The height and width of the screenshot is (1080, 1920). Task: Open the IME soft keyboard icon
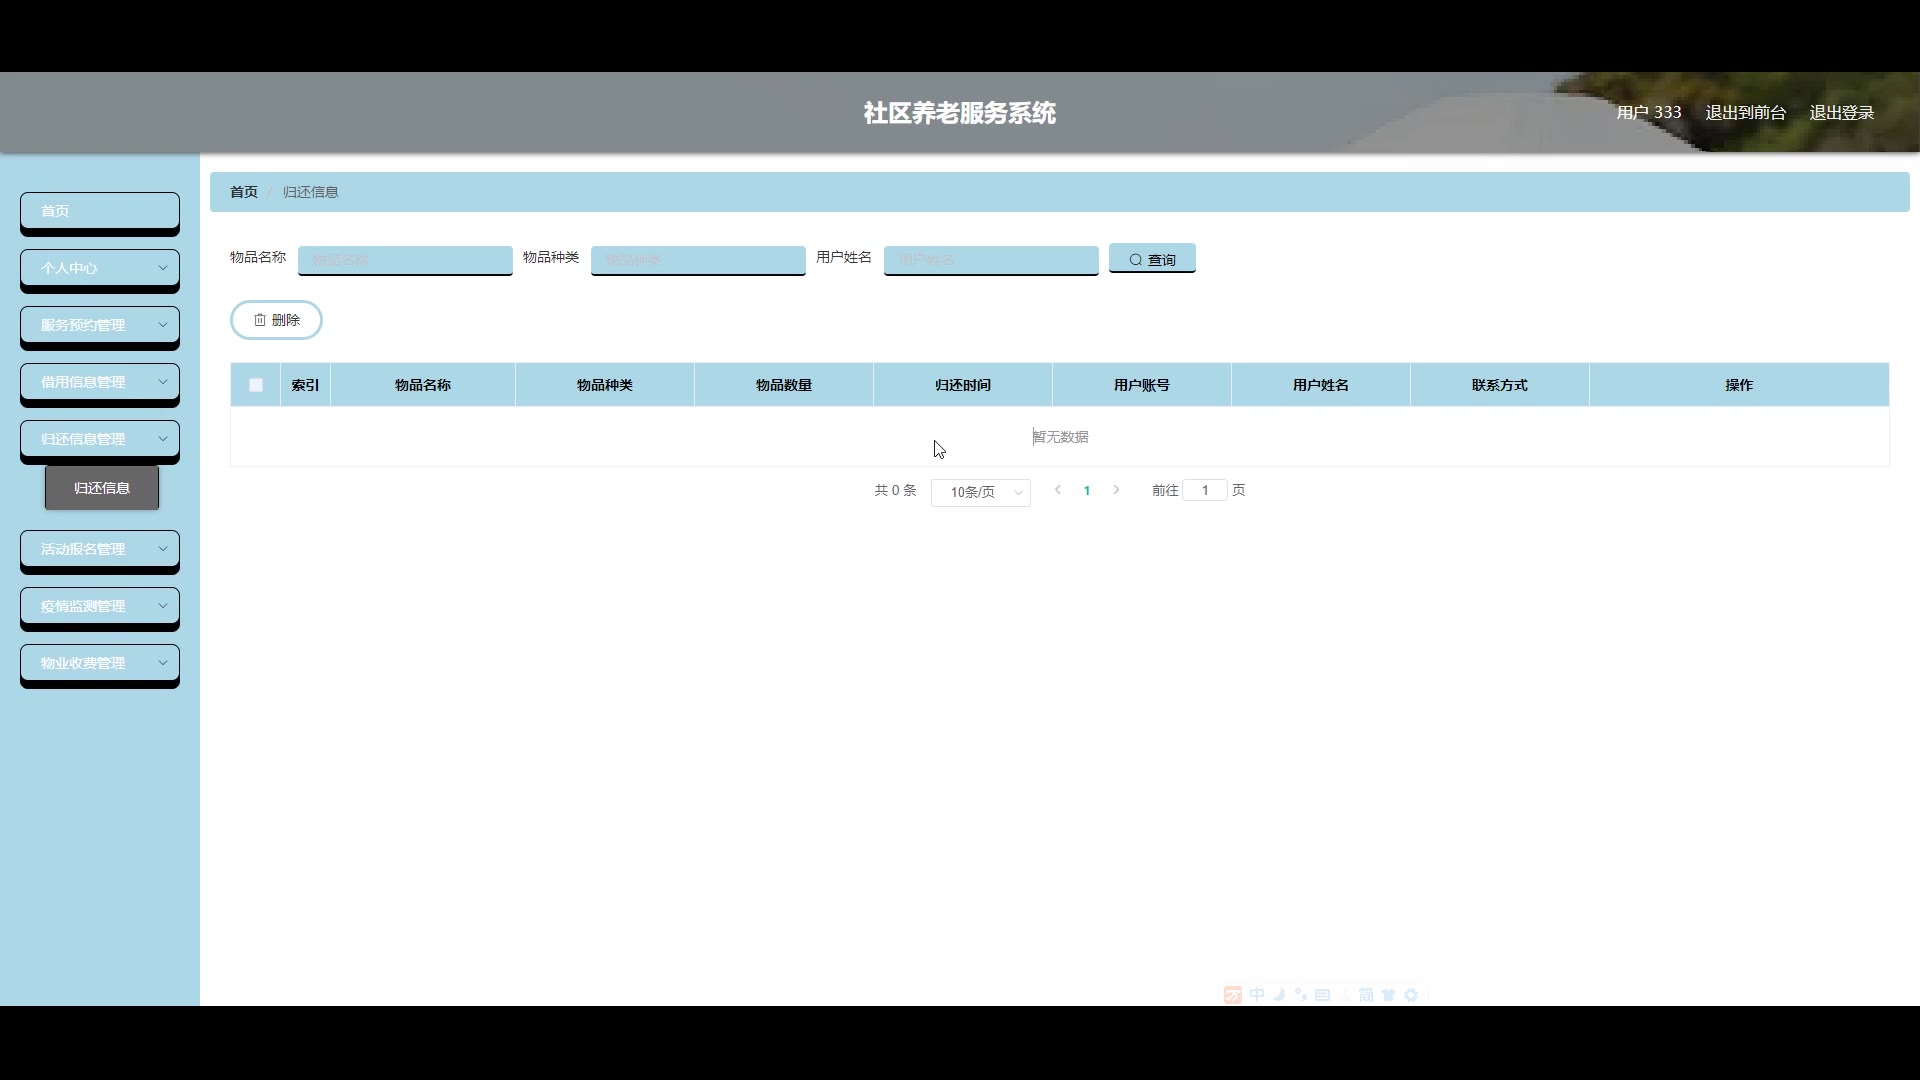point(1322,995)
